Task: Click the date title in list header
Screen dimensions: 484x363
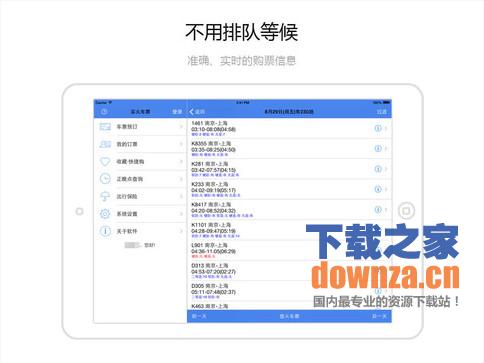Action: pyautogui.click(x=289, y=112)
